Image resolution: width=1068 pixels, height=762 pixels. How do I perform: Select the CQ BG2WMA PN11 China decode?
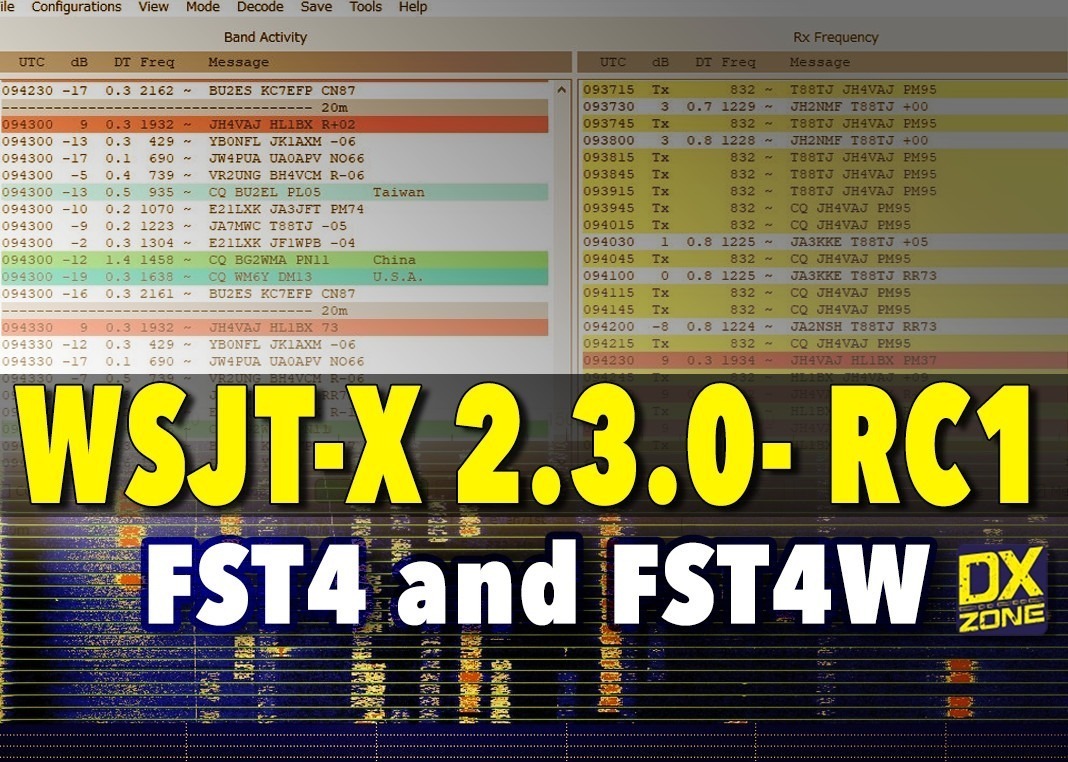274,260
